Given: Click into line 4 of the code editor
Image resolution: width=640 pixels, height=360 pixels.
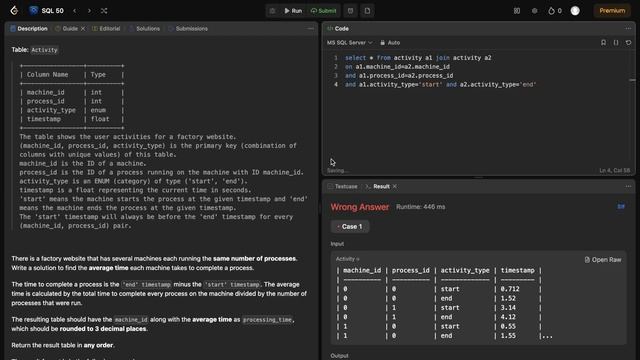Looking at the screenshot, I should (x=440, y=84).
